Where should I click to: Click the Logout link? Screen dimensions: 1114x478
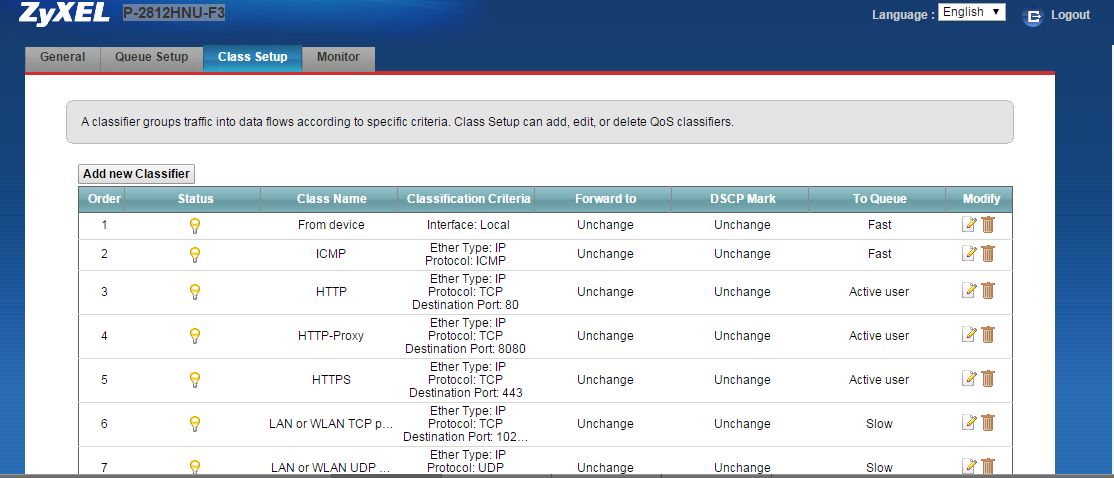1070,15
